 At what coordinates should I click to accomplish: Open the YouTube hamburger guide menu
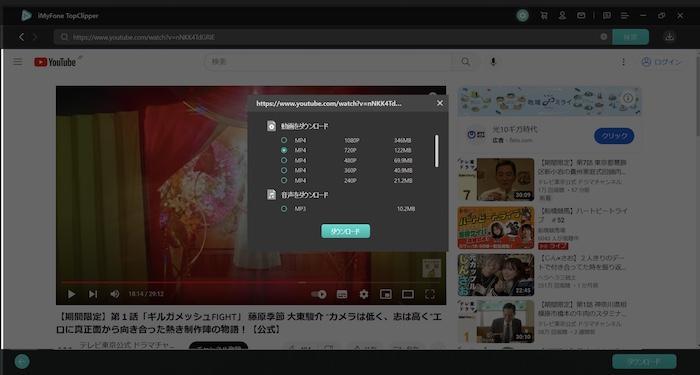tap(18, 62)
